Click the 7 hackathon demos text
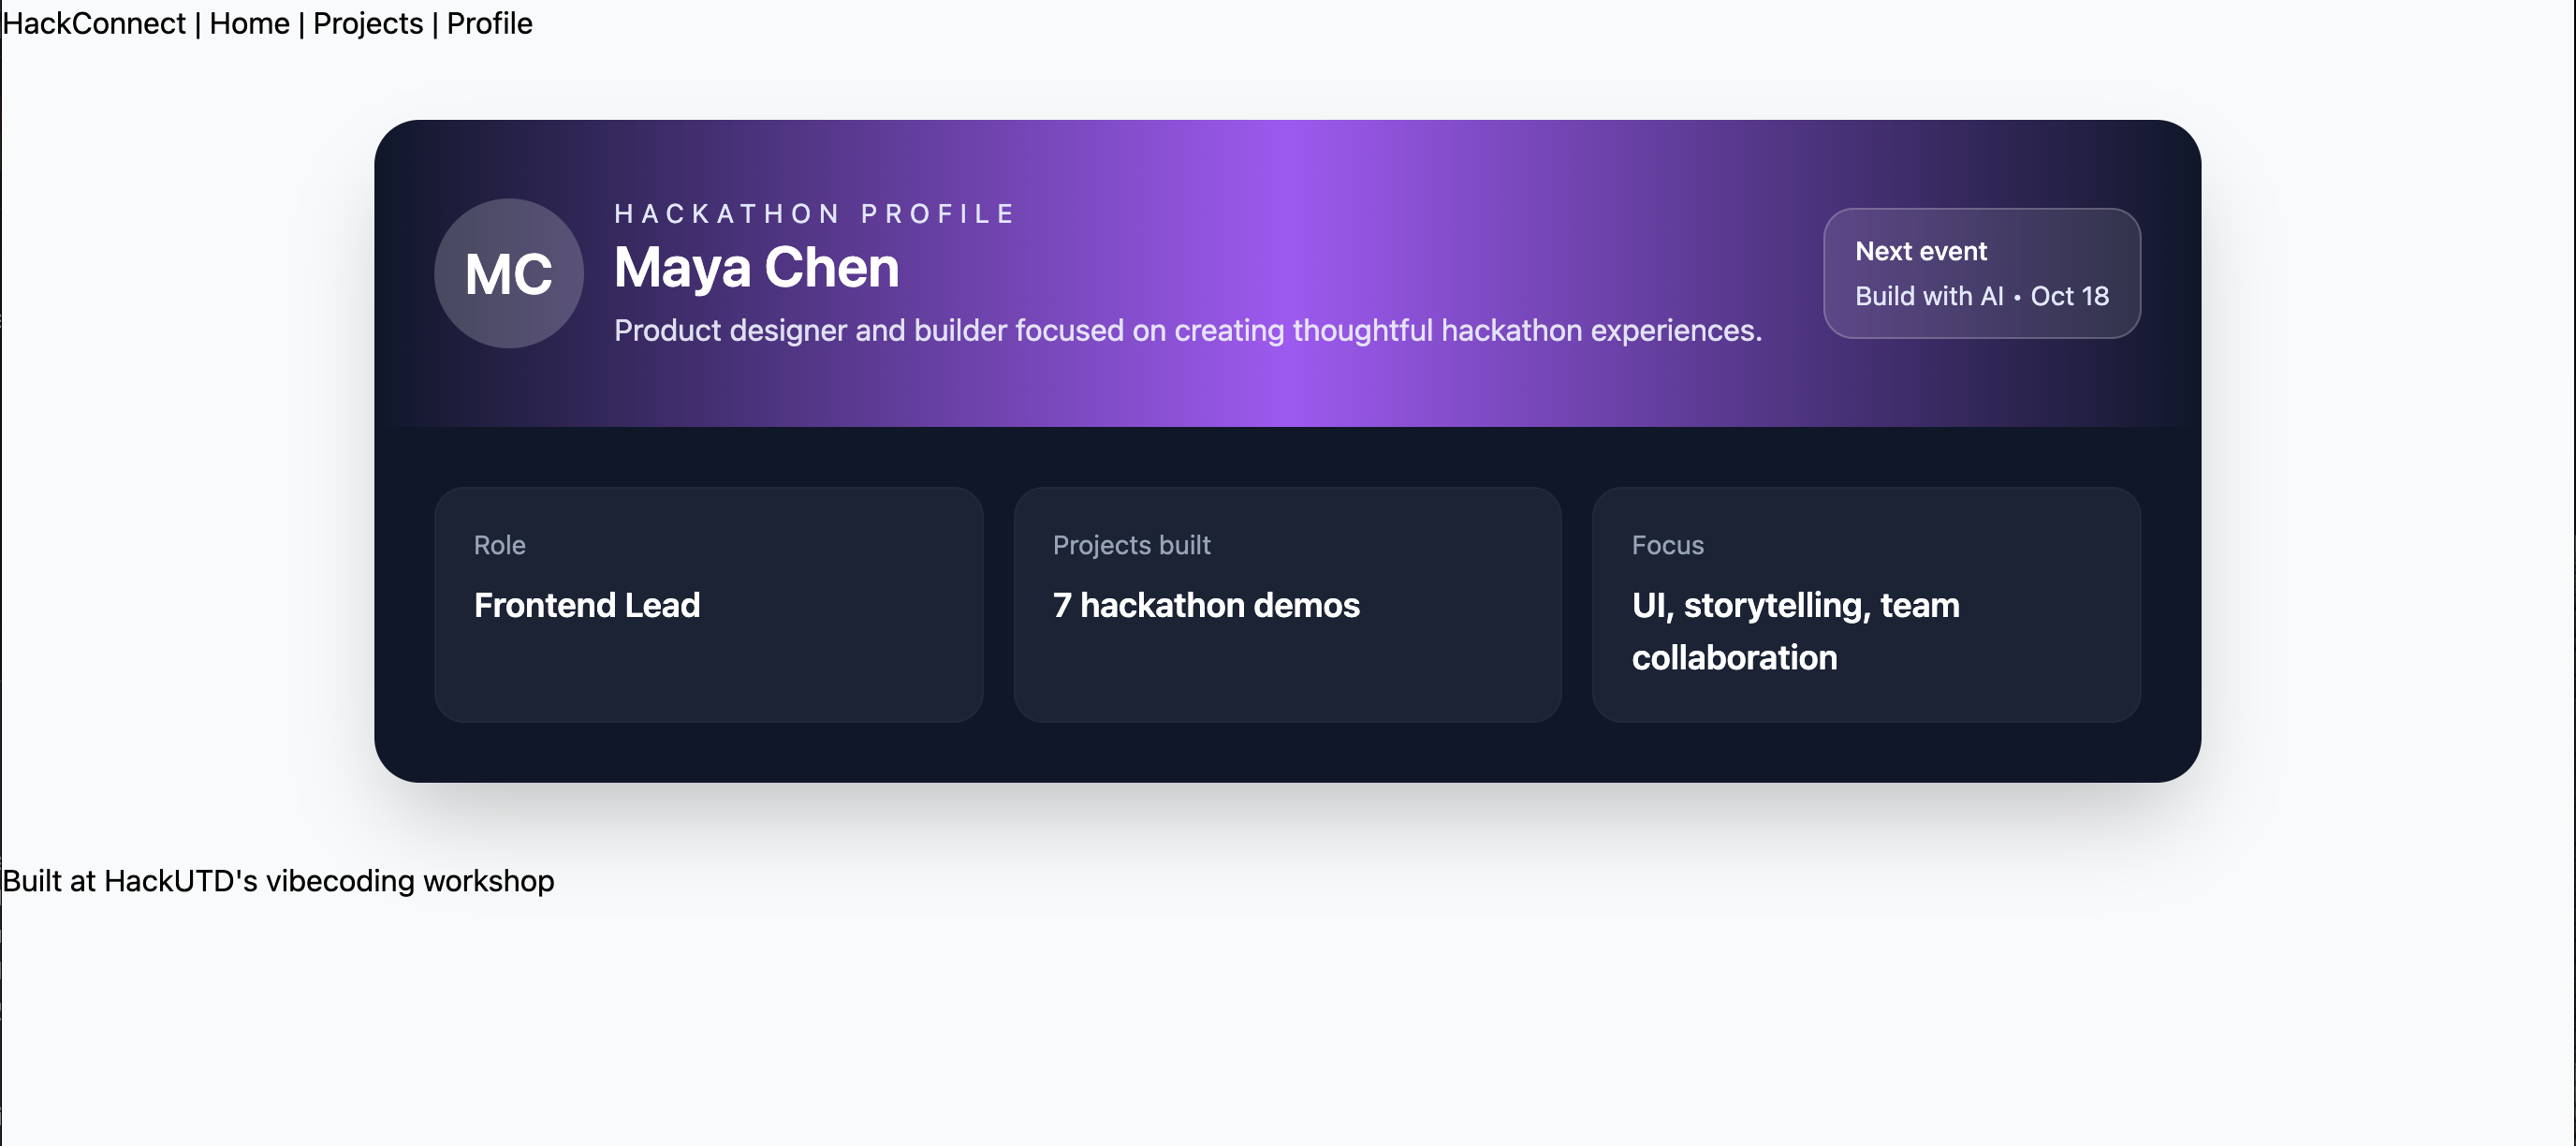 [1206, 605]
